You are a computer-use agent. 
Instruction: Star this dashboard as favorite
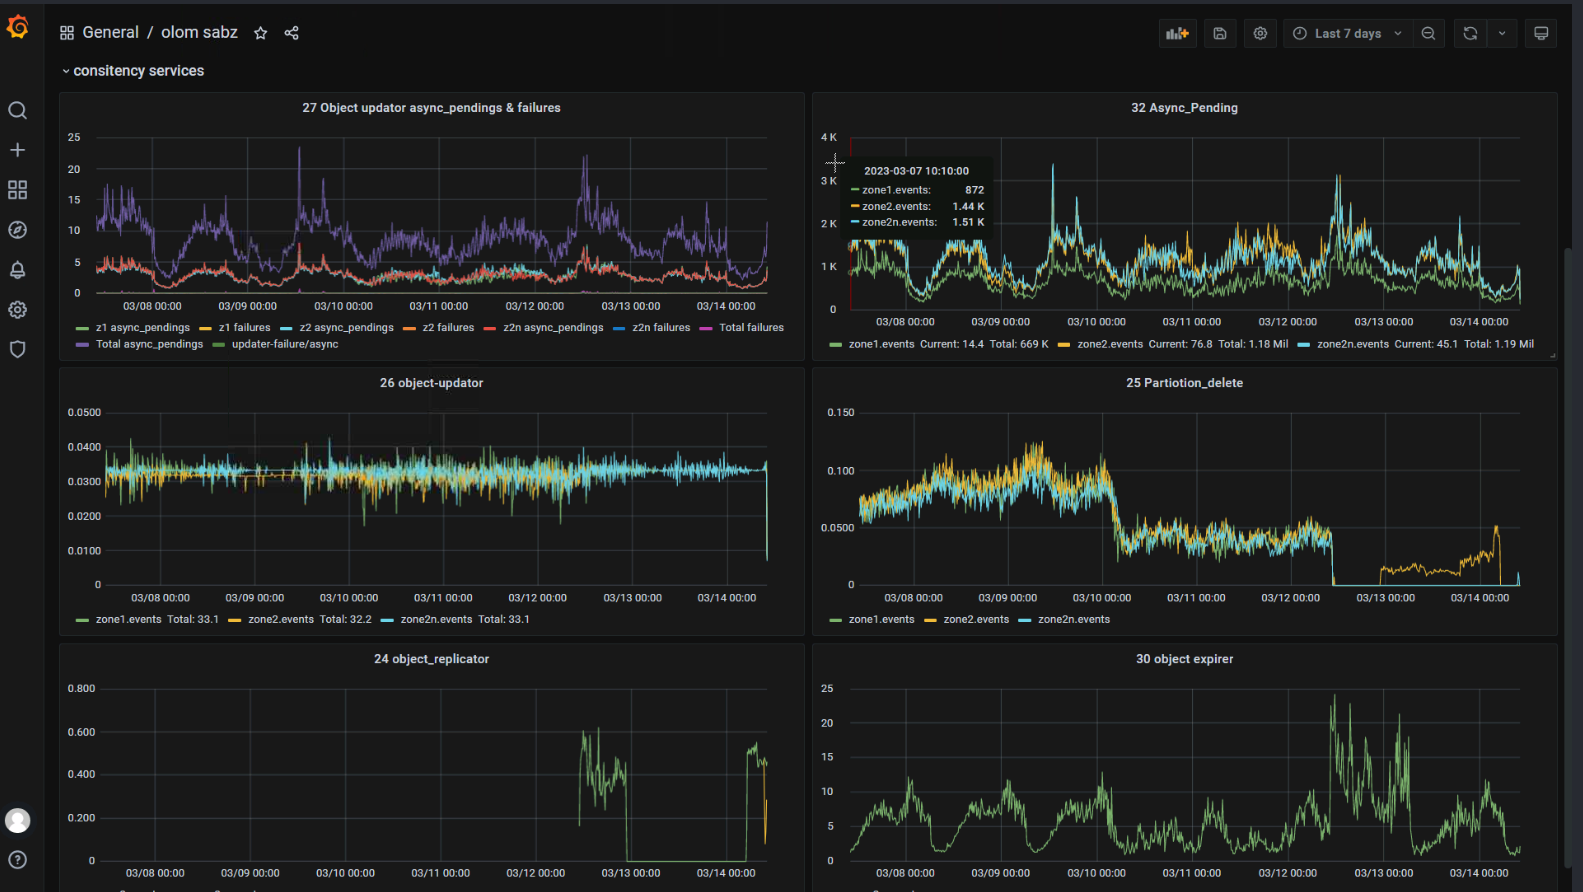tap(261, 33)
